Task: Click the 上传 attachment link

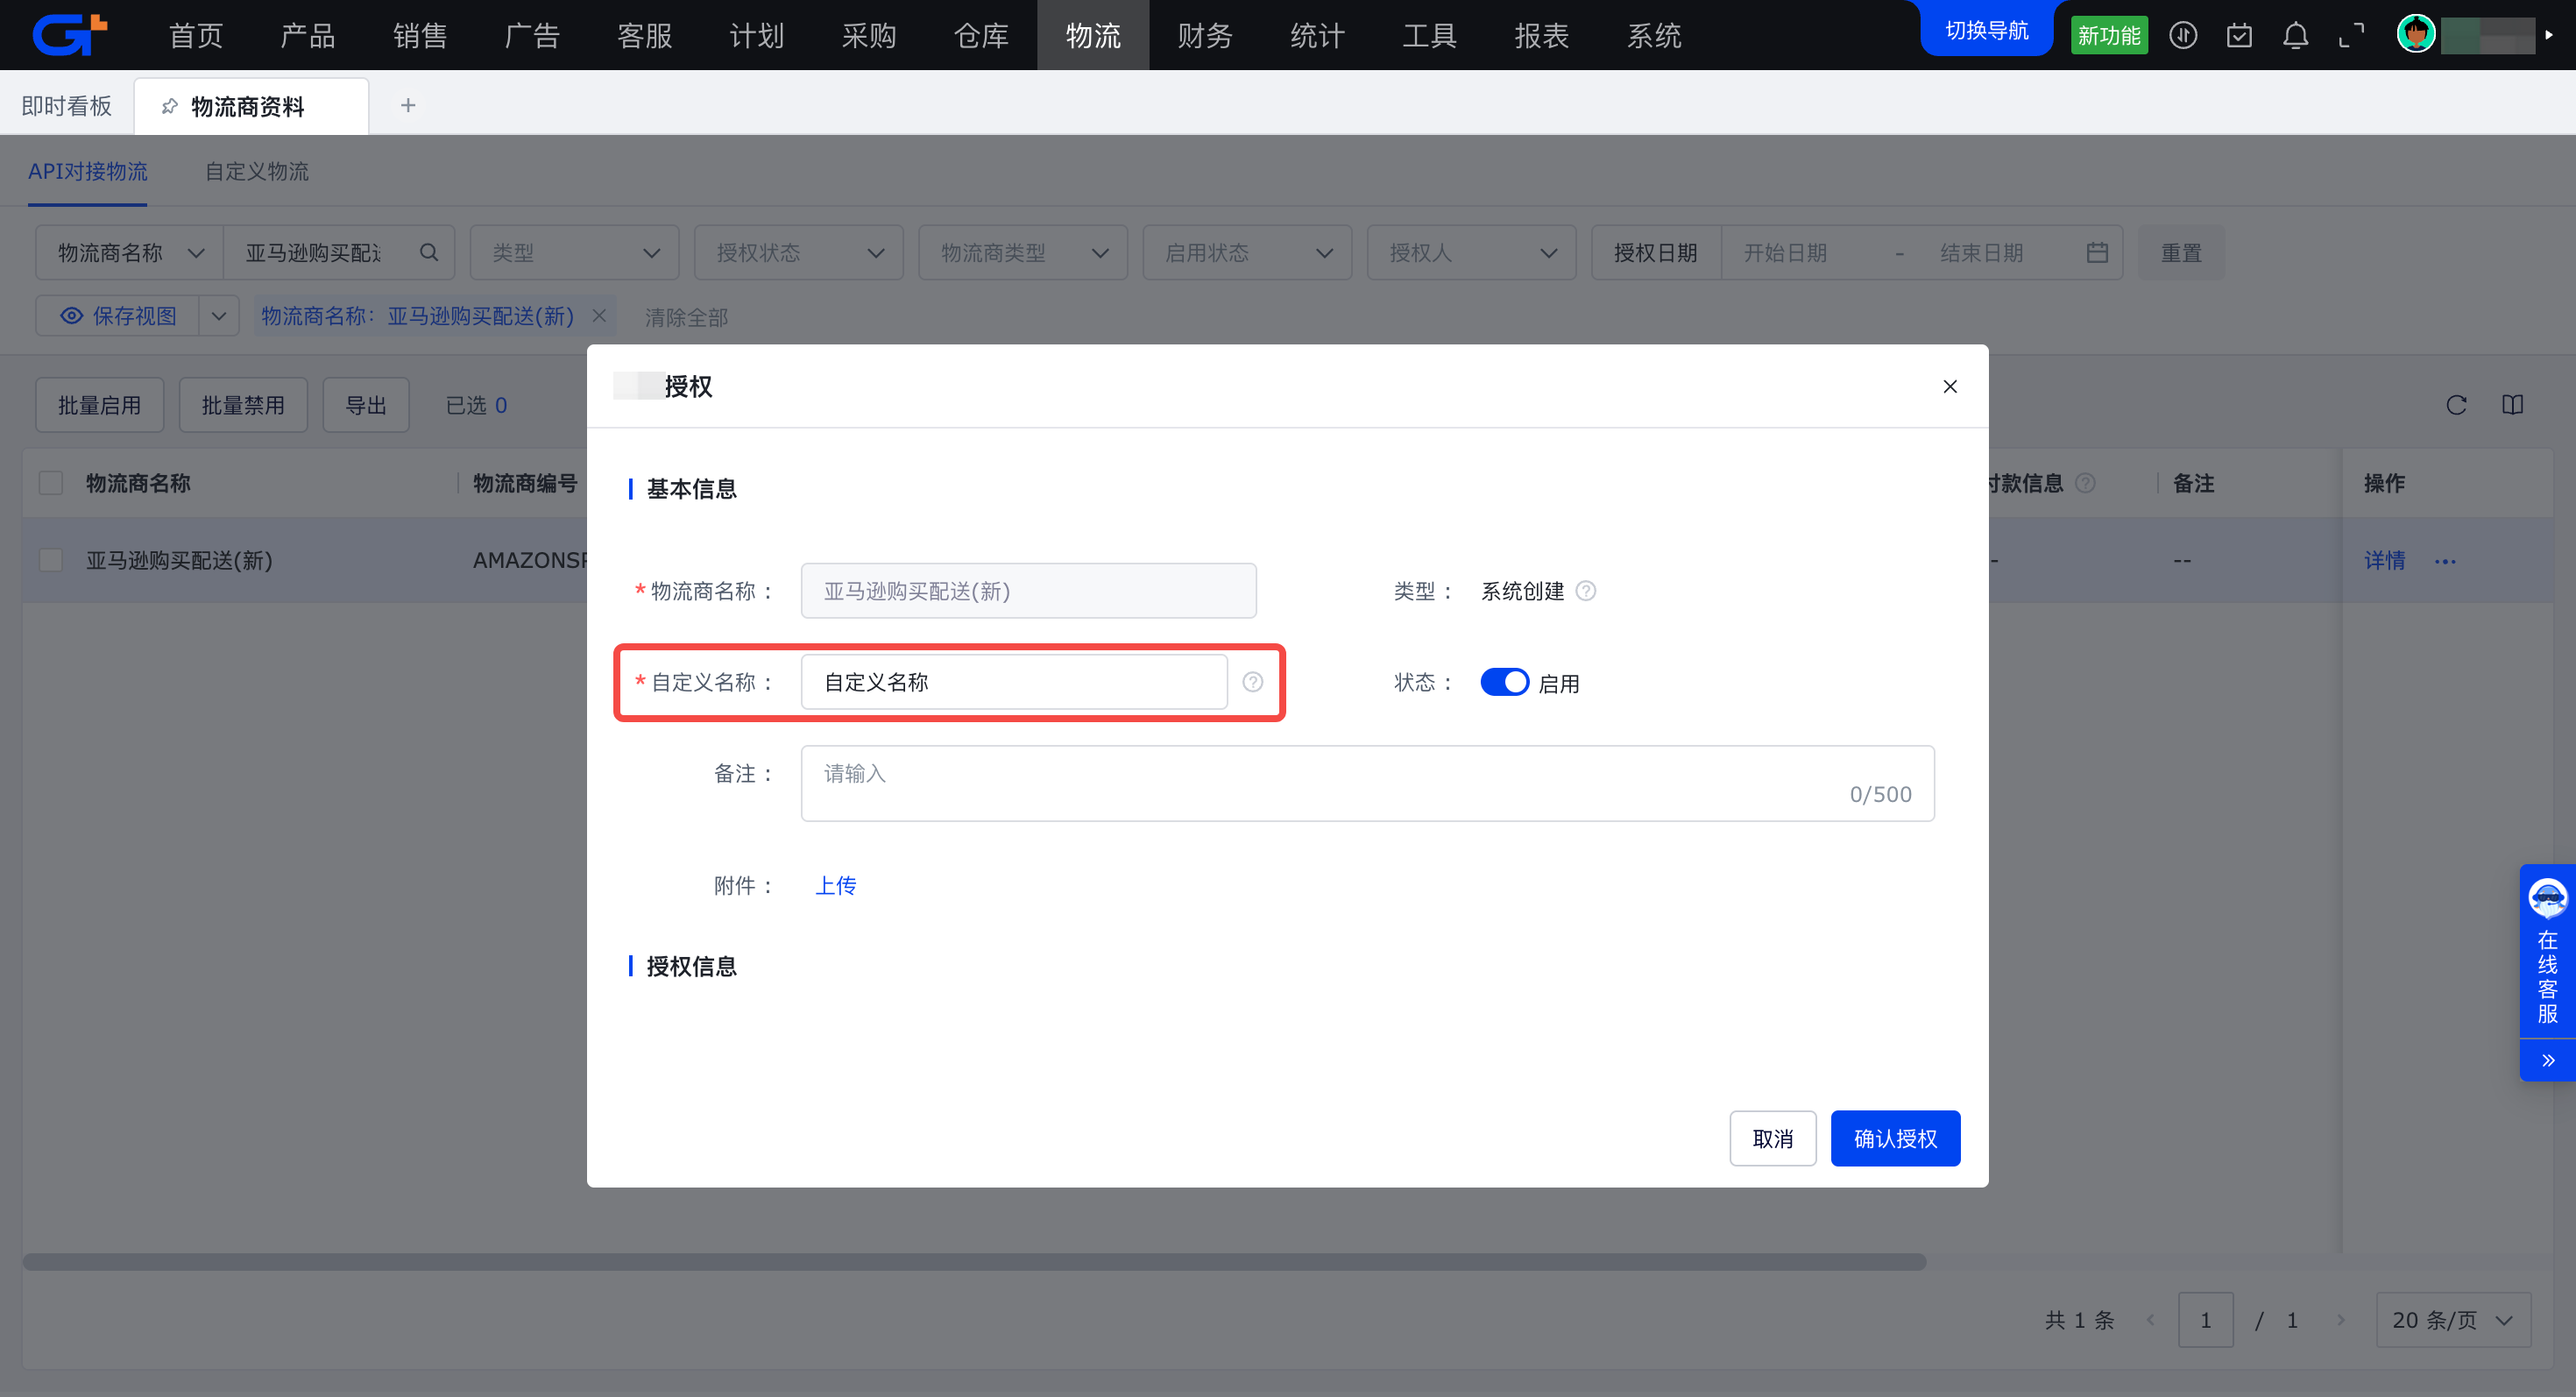Action: click(x=835, y=885)
